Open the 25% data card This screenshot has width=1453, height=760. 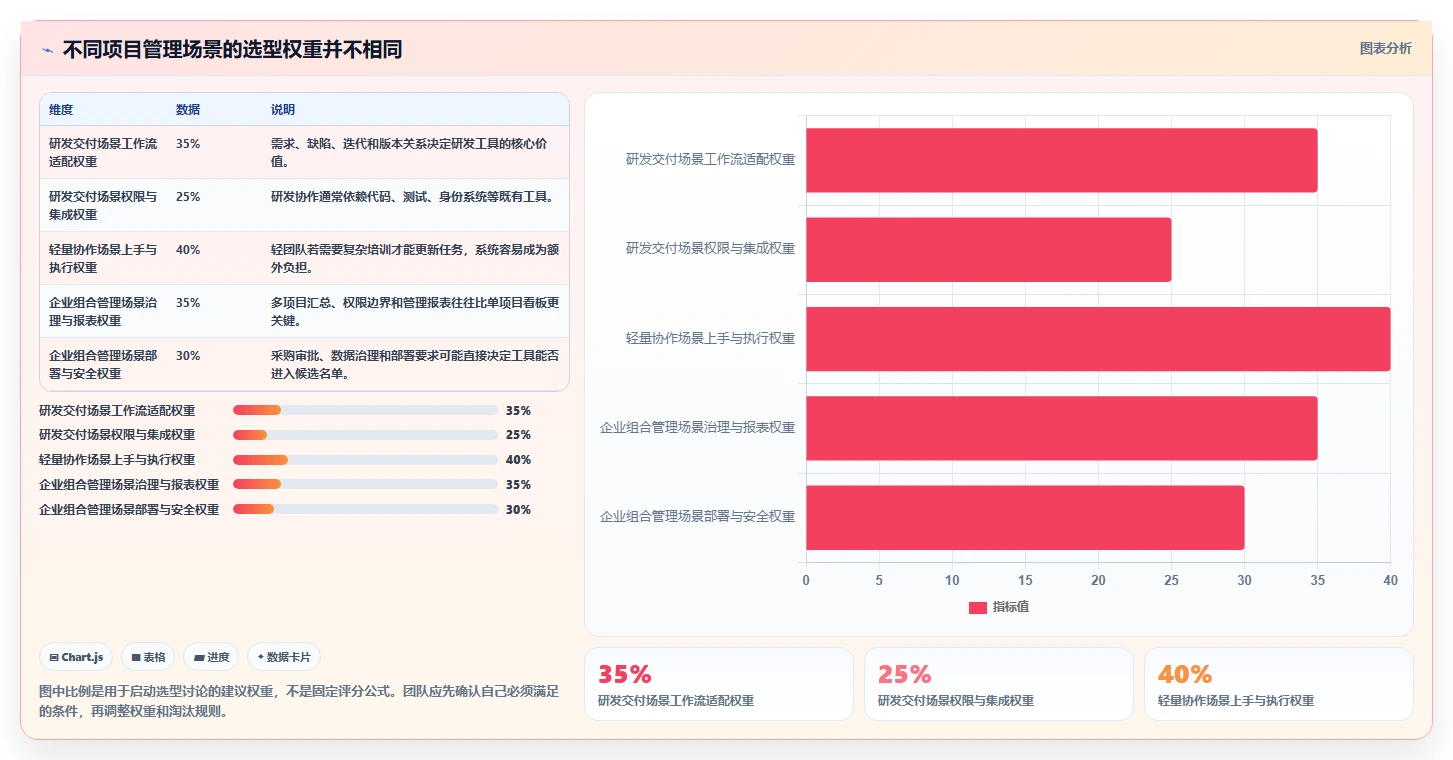(x=999, y=684)
